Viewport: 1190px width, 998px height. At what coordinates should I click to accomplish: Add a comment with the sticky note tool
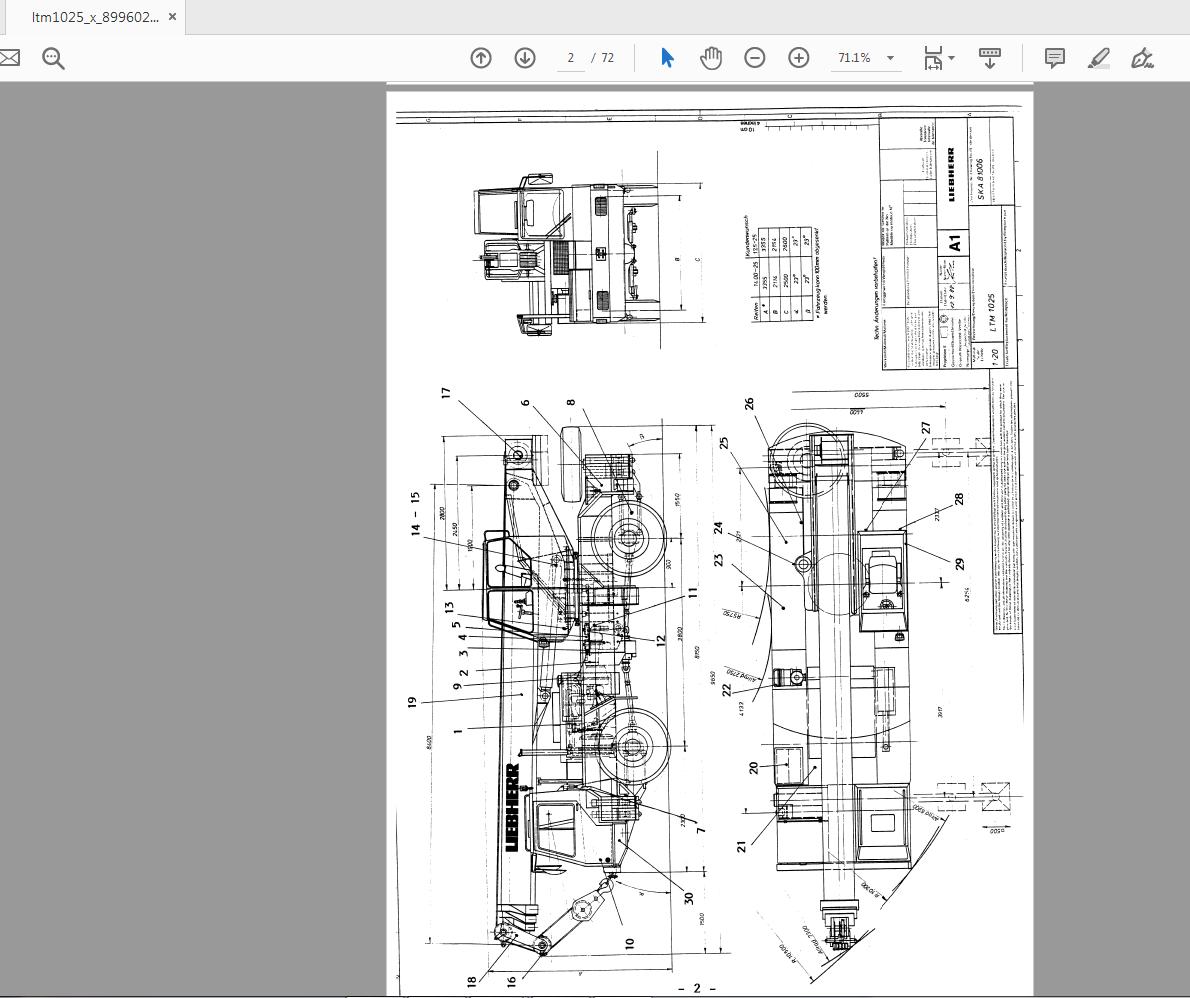point(1055,58)
